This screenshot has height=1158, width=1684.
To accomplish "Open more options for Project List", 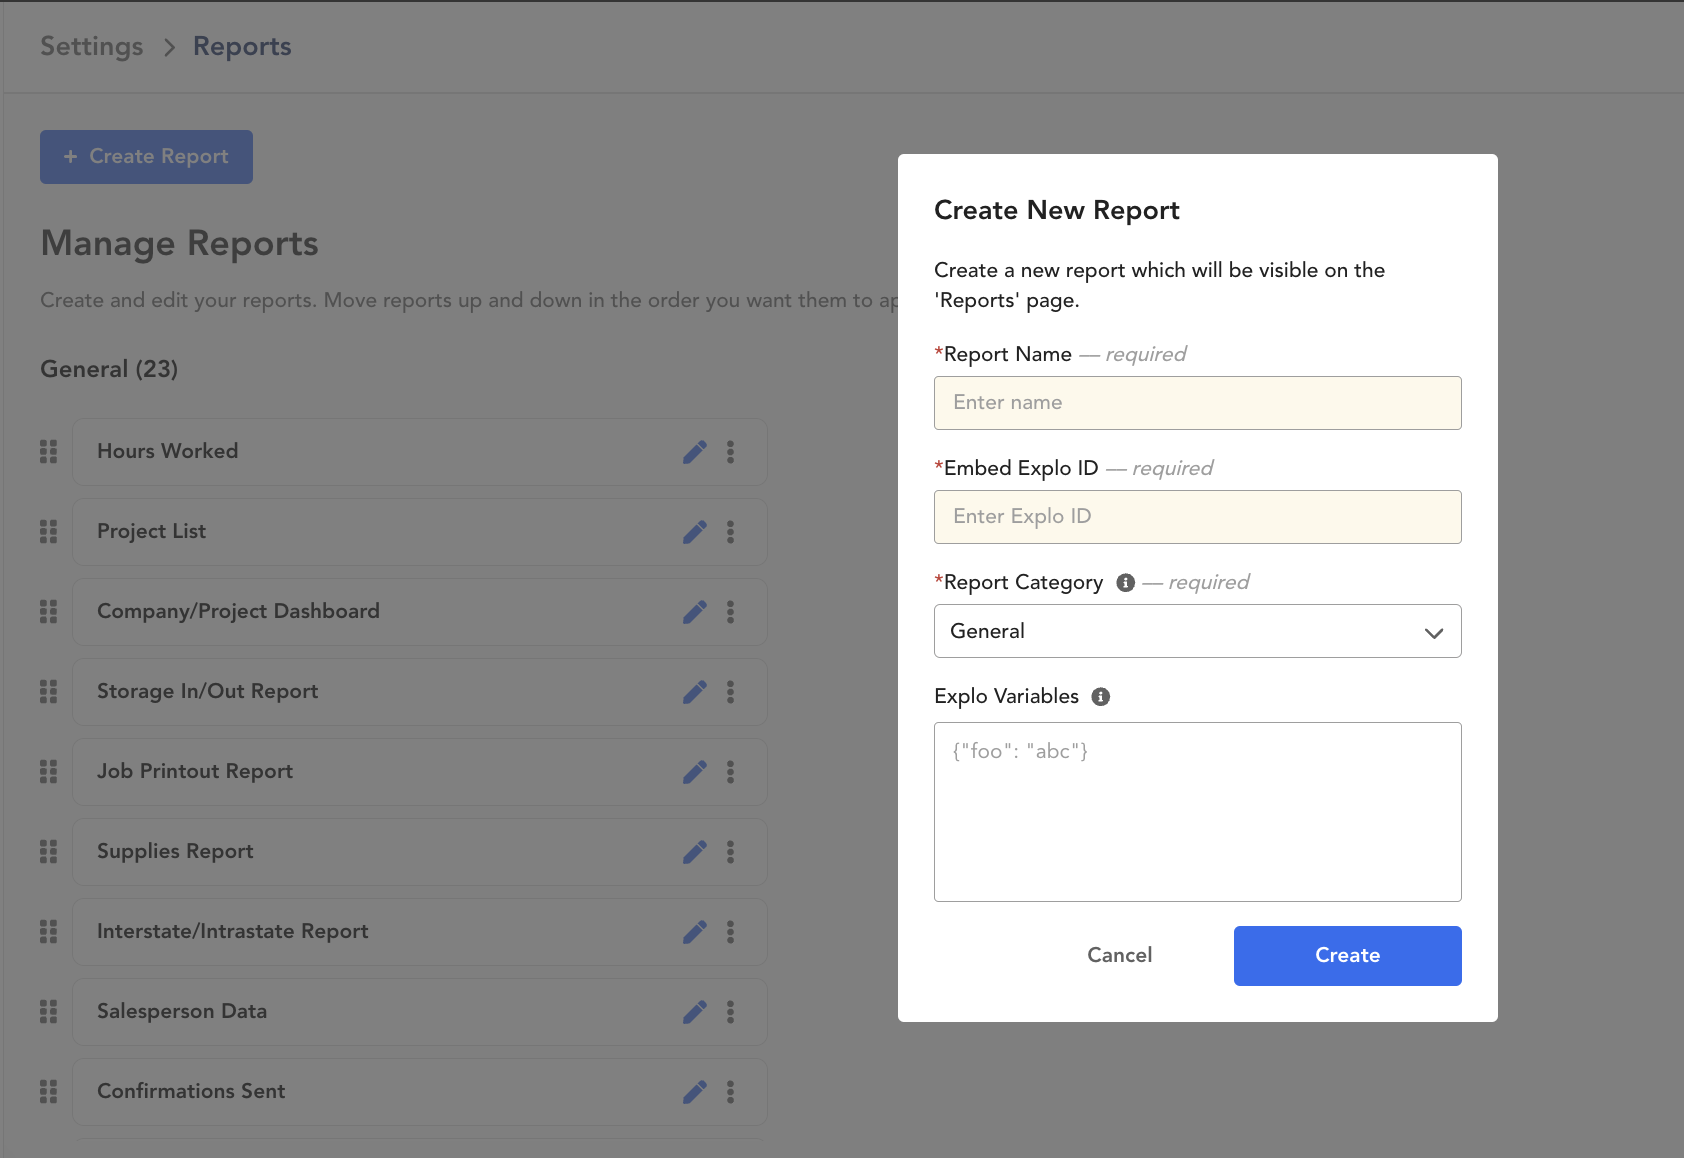I will pos(731,532).
